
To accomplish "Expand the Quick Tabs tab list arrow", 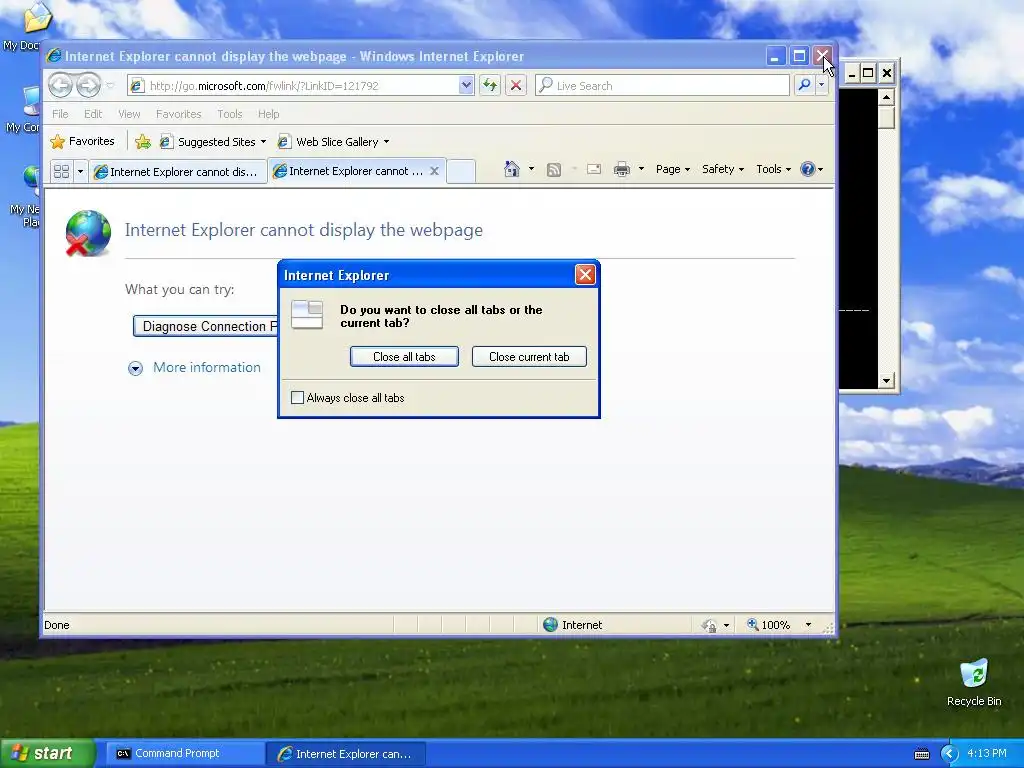I will (80, 172).
